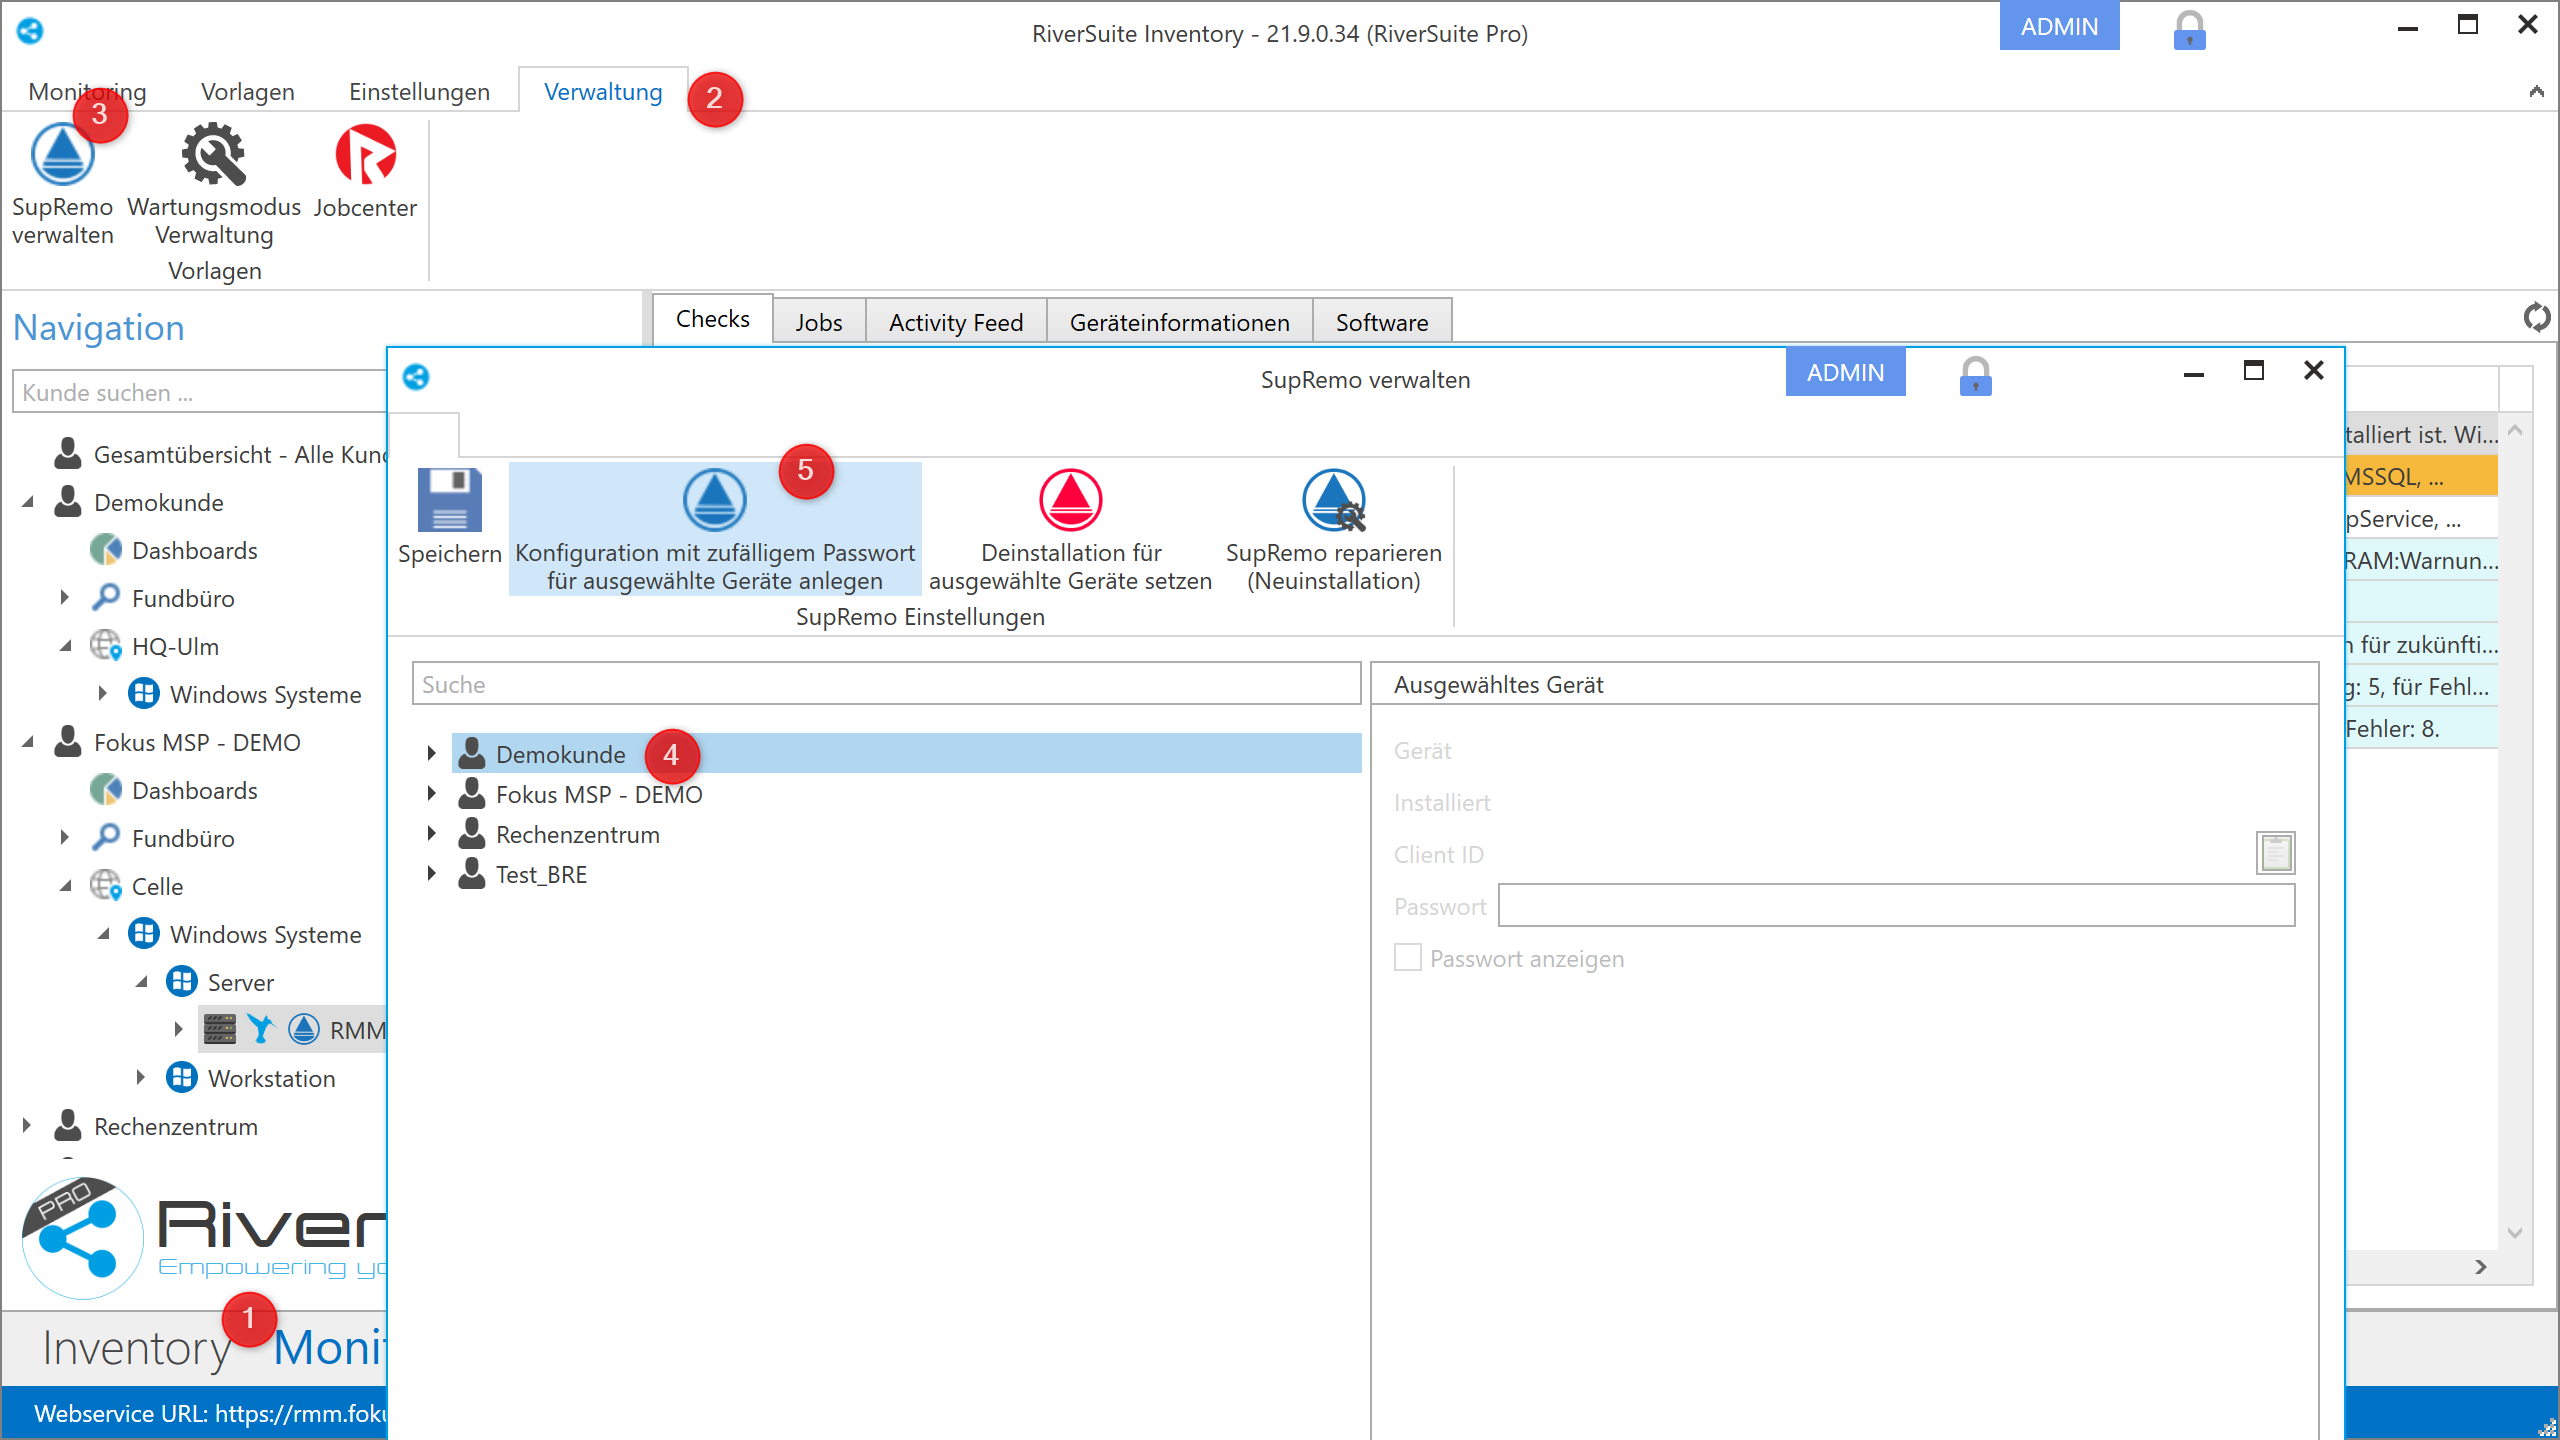Open SupRemo verwalten in the ribbon
Screen dimensions: 2560x1440
pyautogui.click(x=62, y=185)
